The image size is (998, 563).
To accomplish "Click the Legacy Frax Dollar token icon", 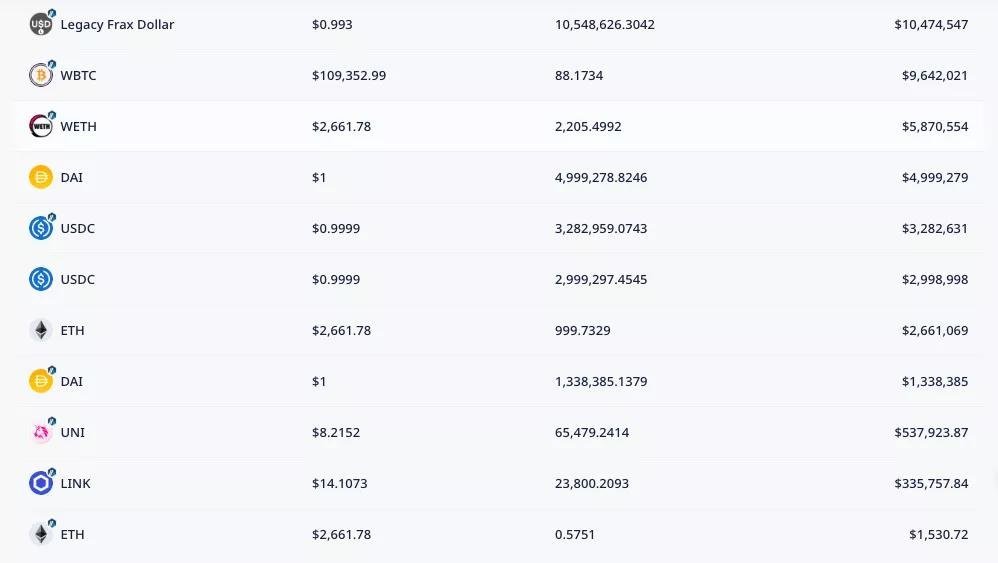I will click(x=41, y=24).
